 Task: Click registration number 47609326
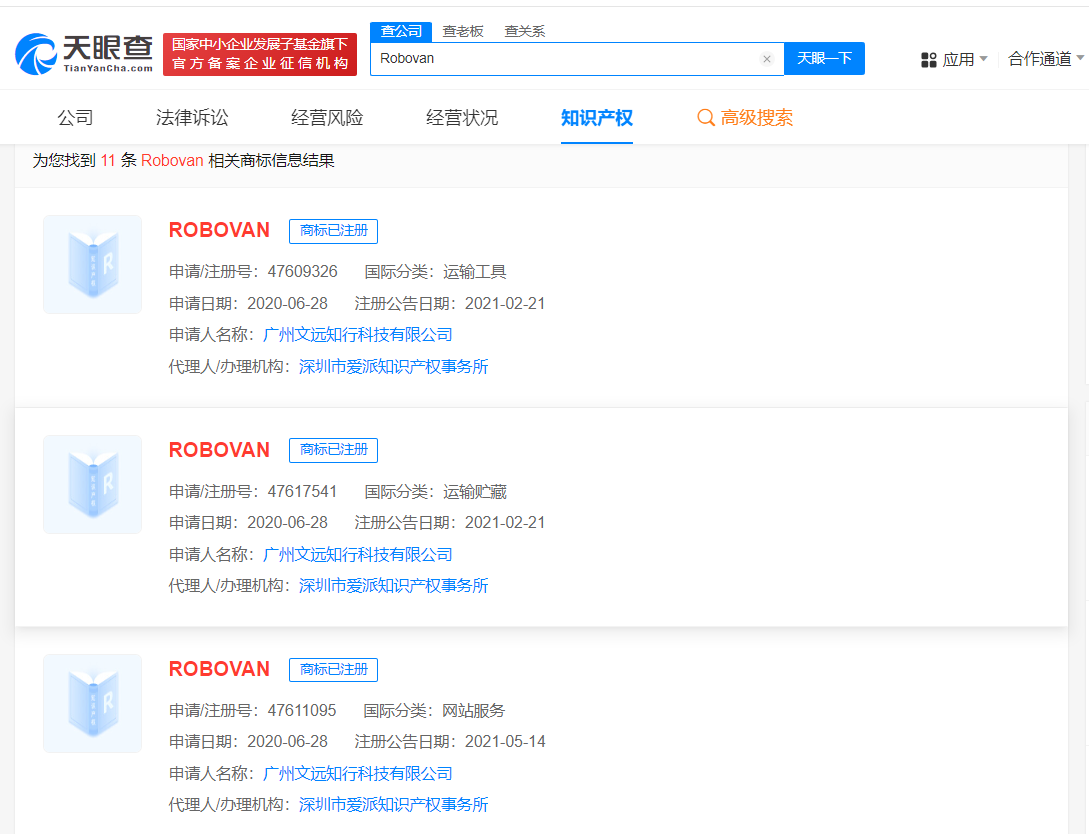pyautogui.click(x=303, y=272)
